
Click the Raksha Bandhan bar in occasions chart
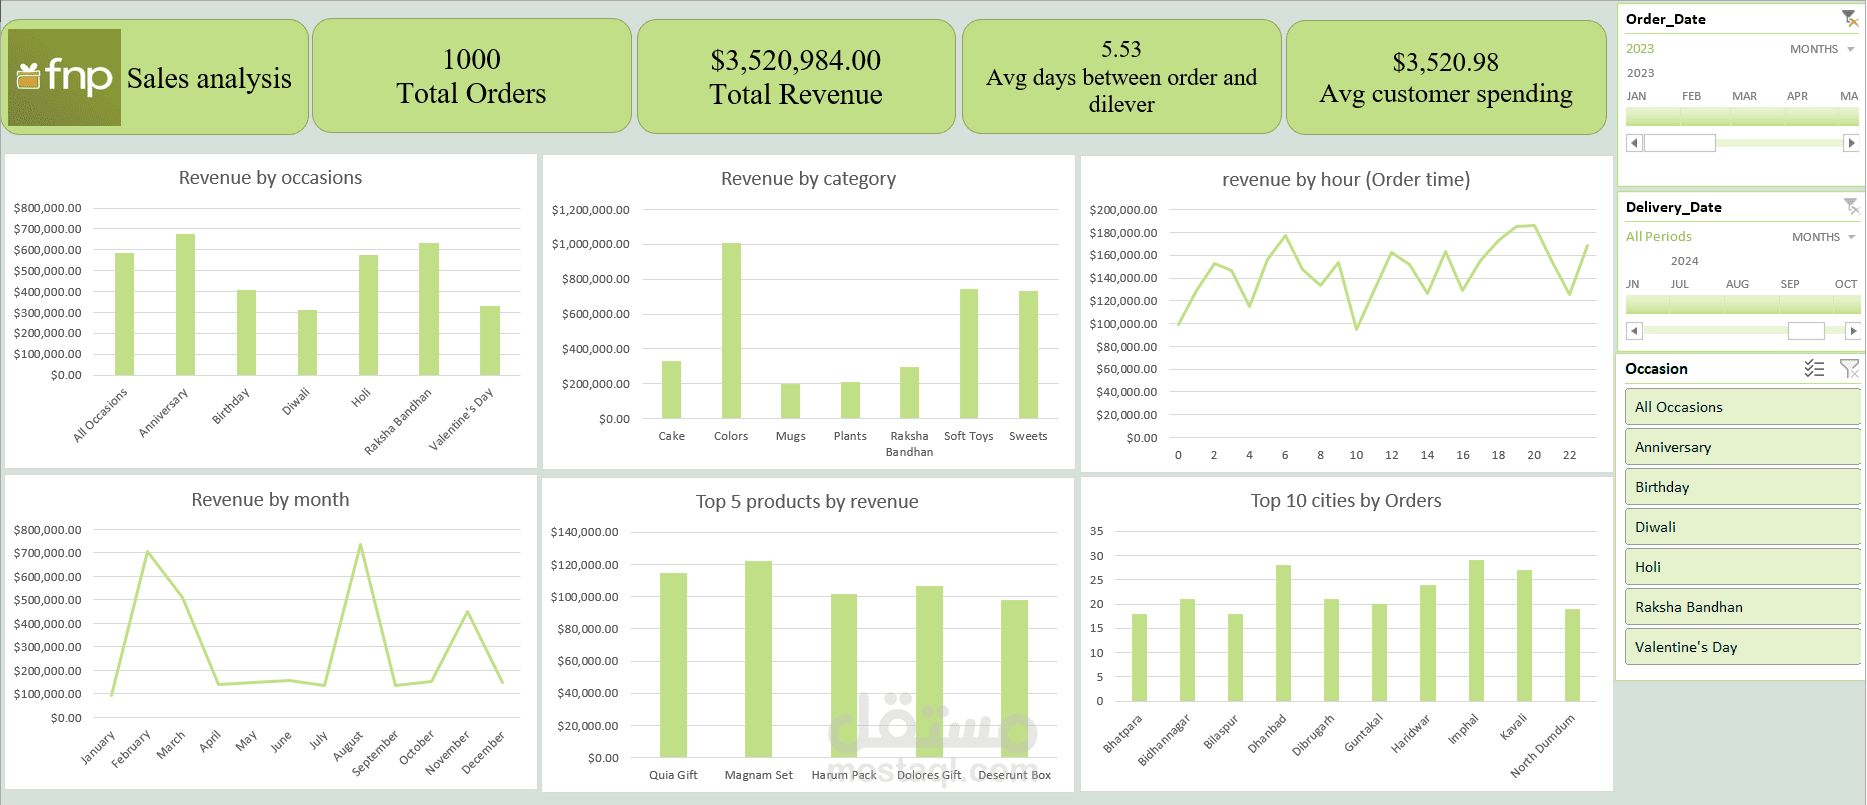click(x=429, y=309)
